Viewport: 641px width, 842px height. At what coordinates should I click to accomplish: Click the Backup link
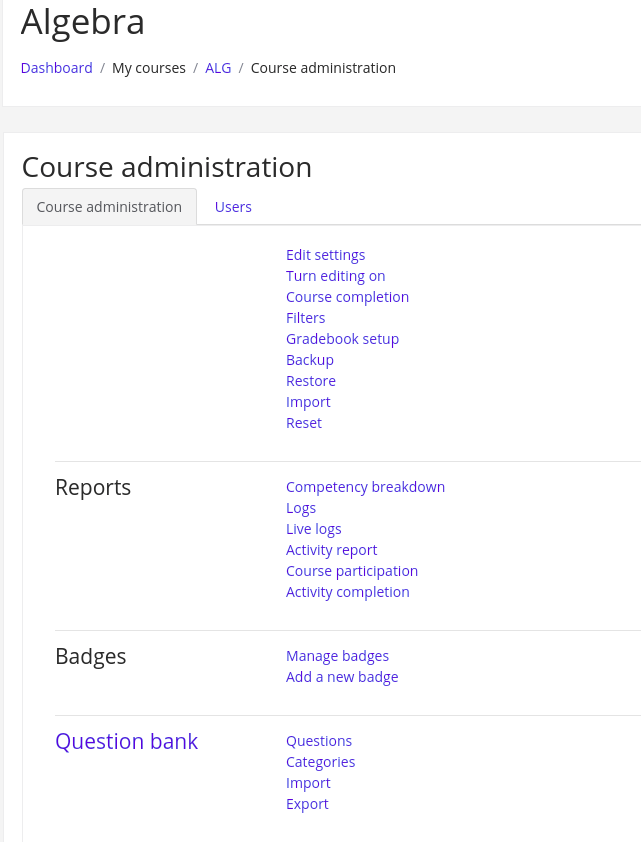point(309,360)
